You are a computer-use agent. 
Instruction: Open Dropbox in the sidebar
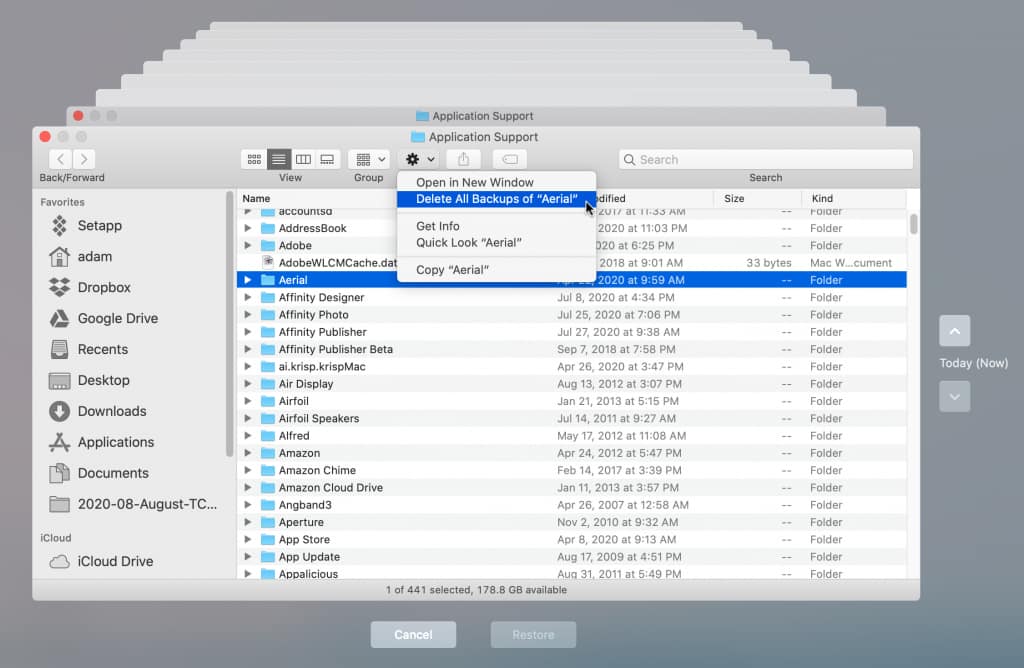(104, 287)
